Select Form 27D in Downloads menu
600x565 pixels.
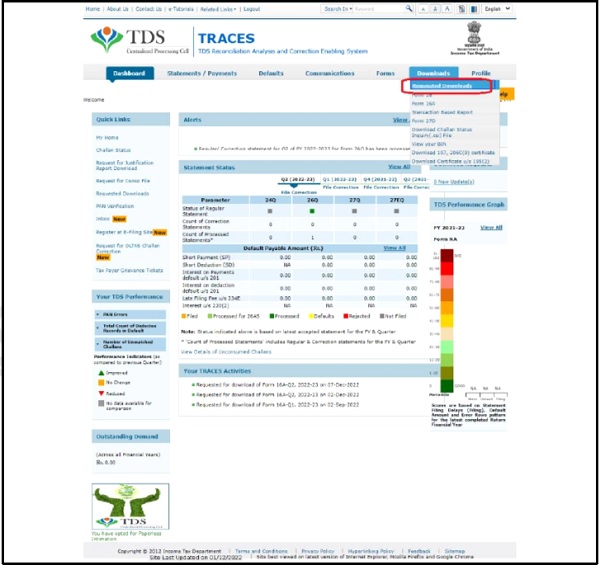(x=423, y=121)
